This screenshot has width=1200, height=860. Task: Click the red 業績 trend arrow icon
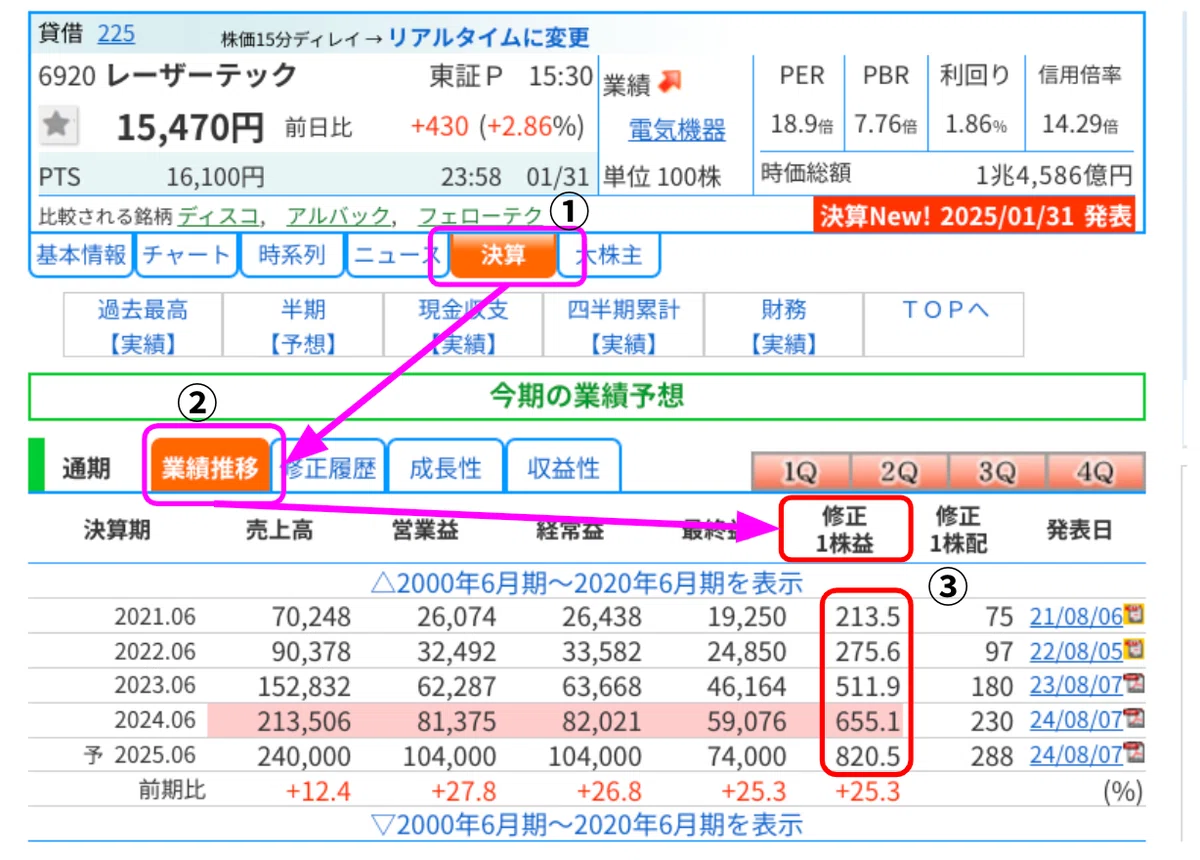(x=670, y=81)
